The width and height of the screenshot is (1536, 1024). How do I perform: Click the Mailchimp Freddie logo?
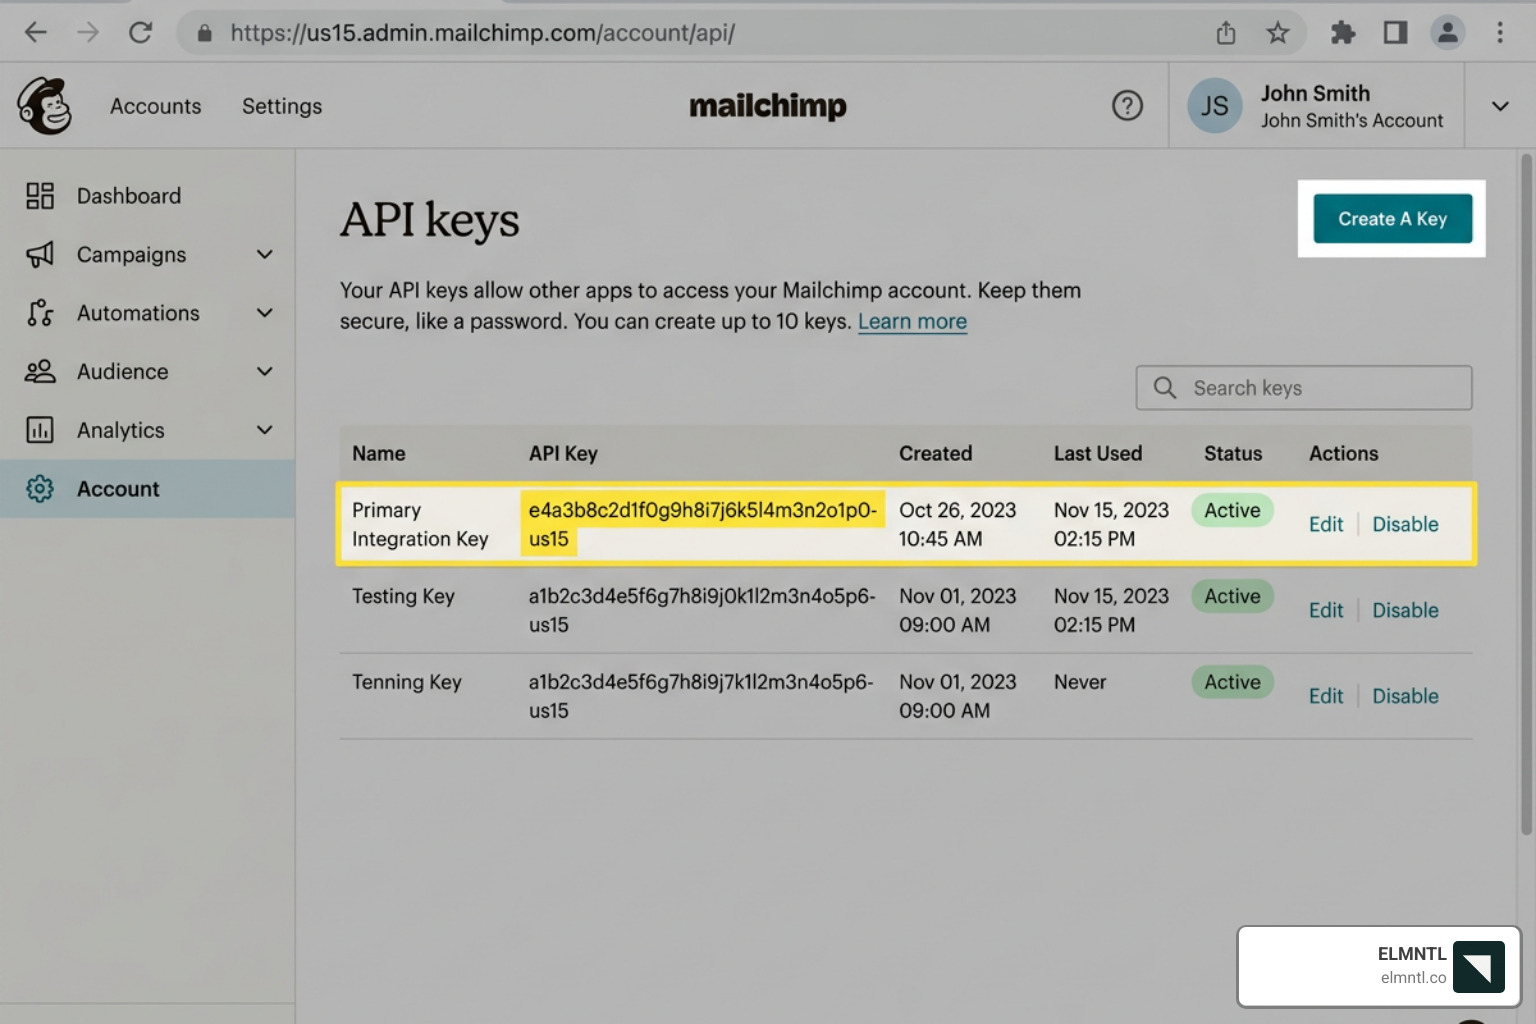44,106
